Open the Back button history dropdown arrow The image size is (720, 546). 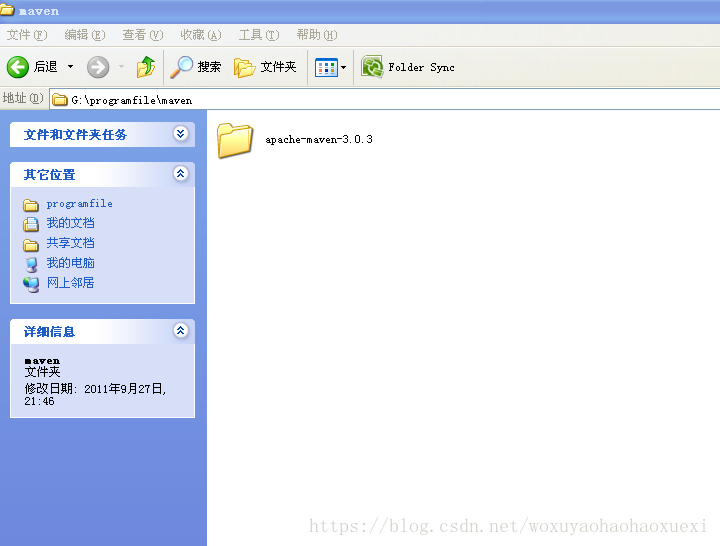point(70,67)
